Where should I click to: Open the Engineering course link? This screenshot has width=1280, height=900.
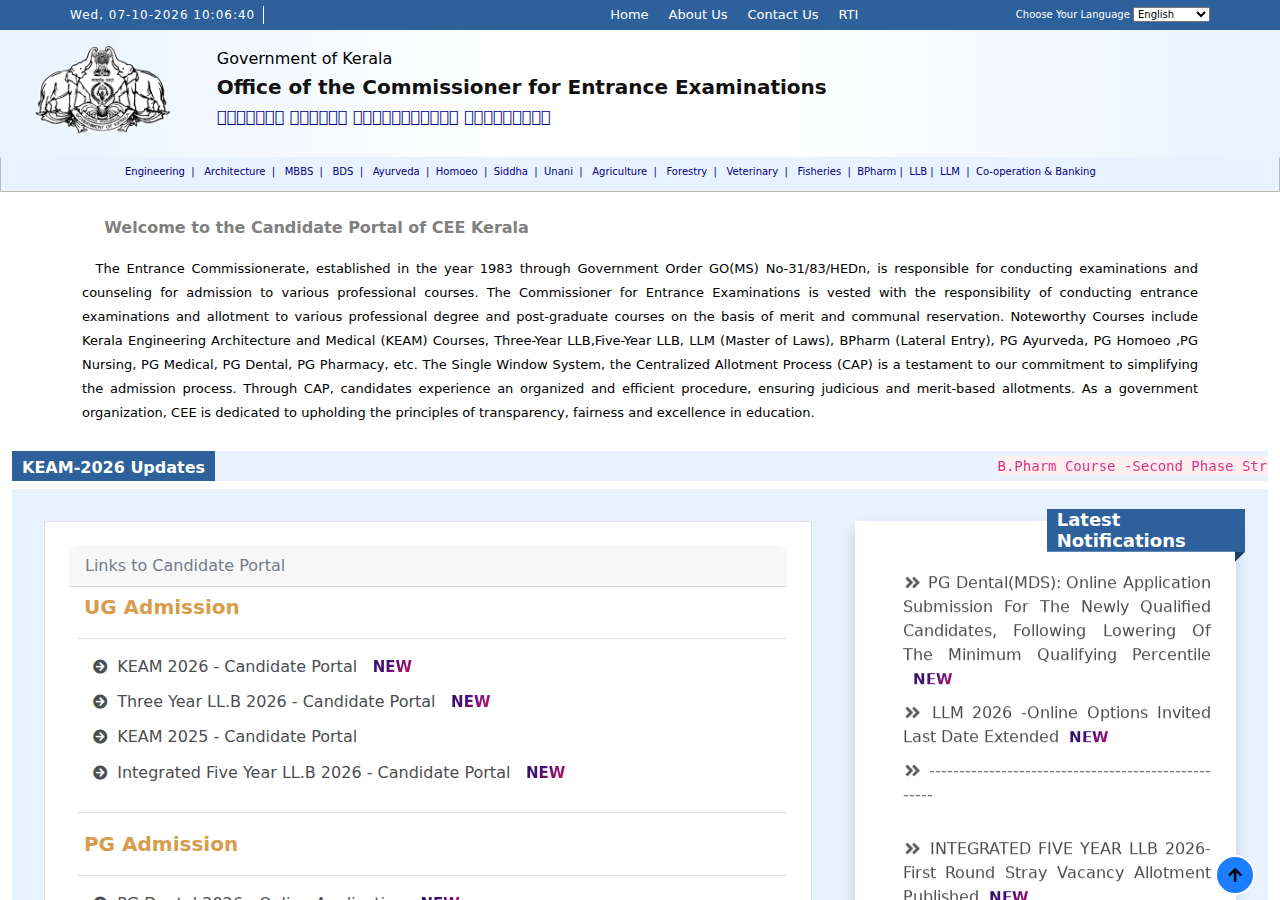155,172
